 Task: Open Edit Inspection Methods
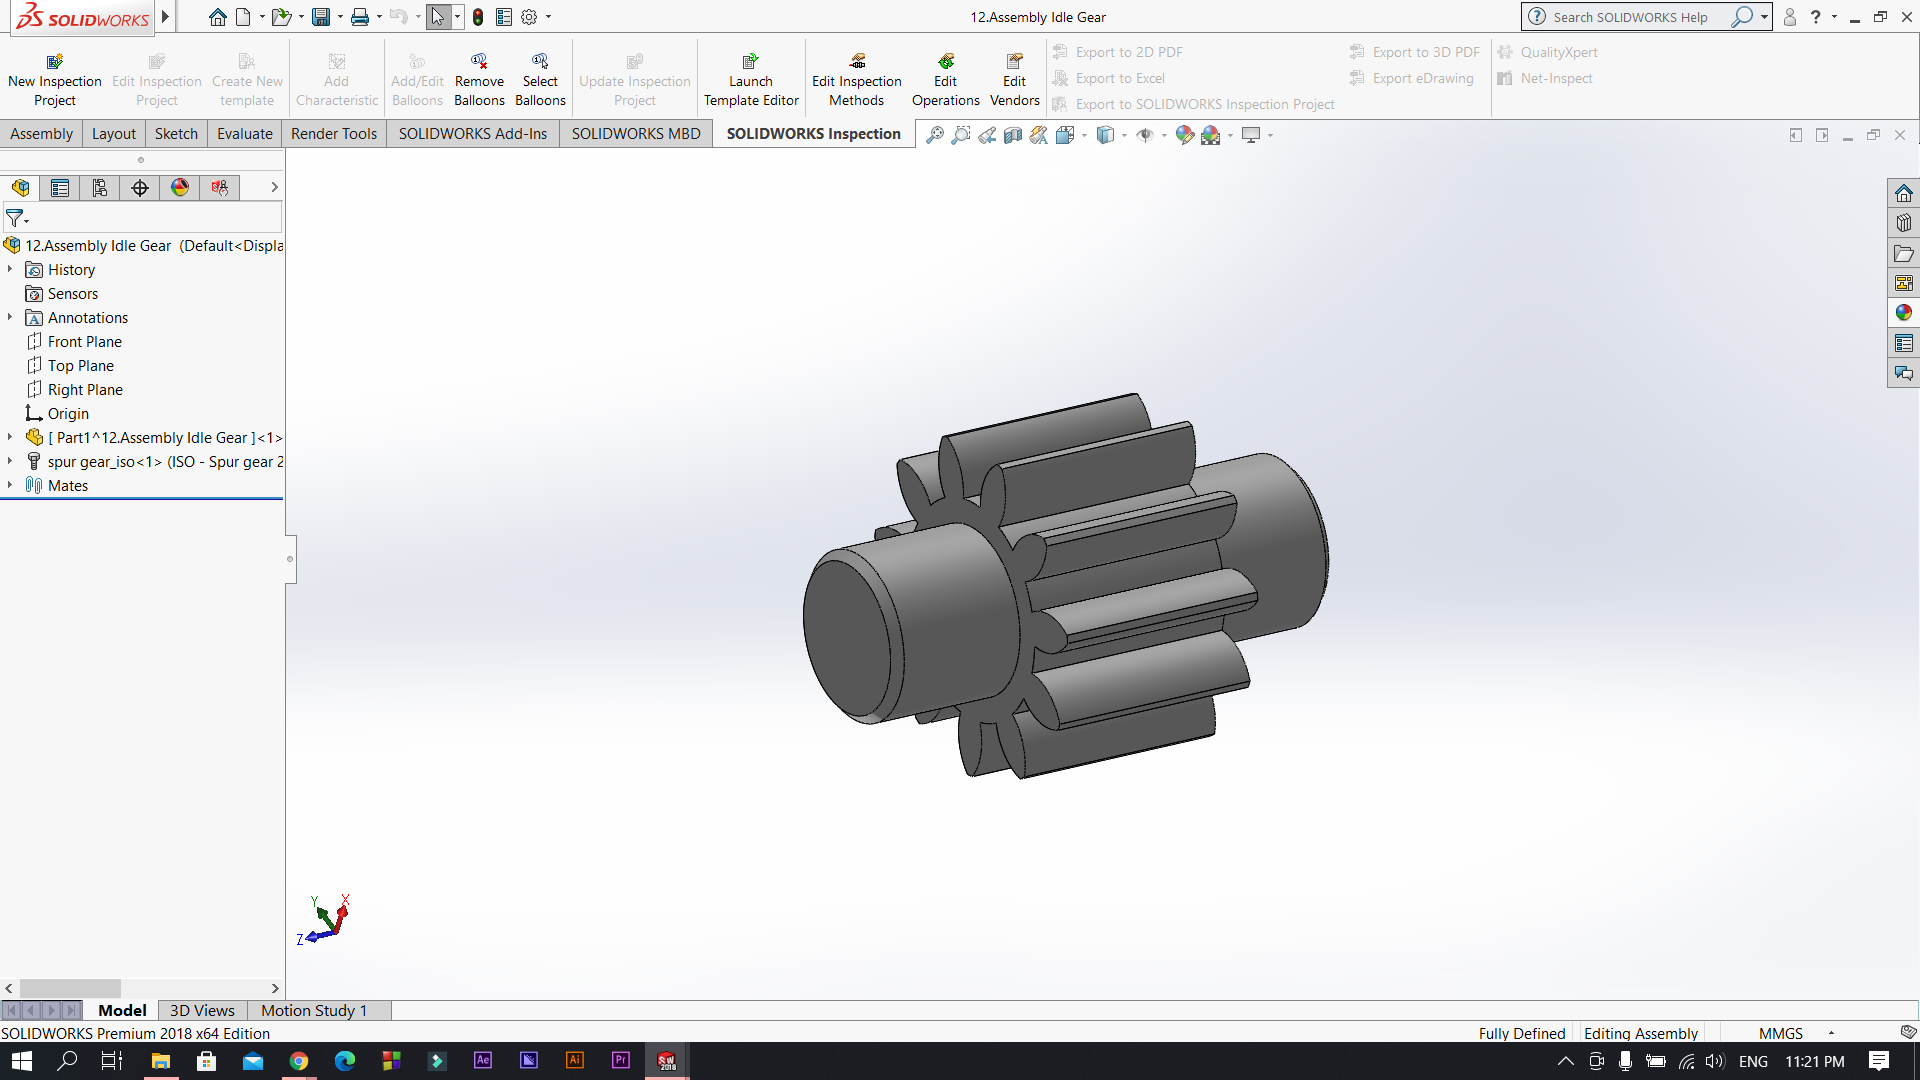pos(857,80)
